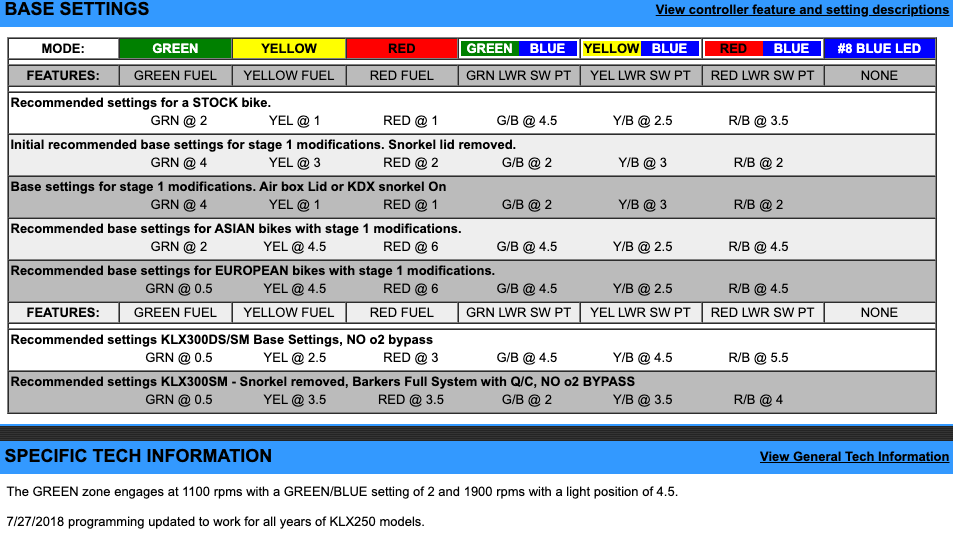Image resolution: width=953 pixels, height=533 pixels.
Task: Click the 7/27/2018 programming update note
Action: [x=215, y=521]
